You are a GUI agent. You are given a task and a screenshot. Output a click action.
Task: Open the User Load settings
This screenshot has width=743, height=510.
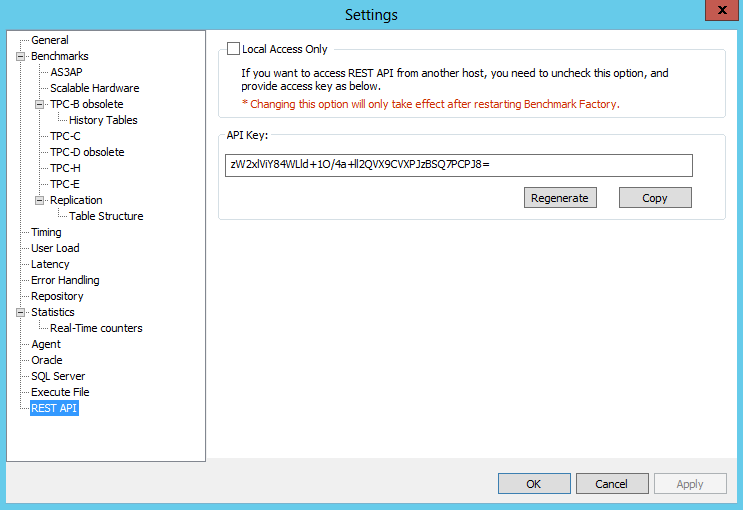coord(55,248)
